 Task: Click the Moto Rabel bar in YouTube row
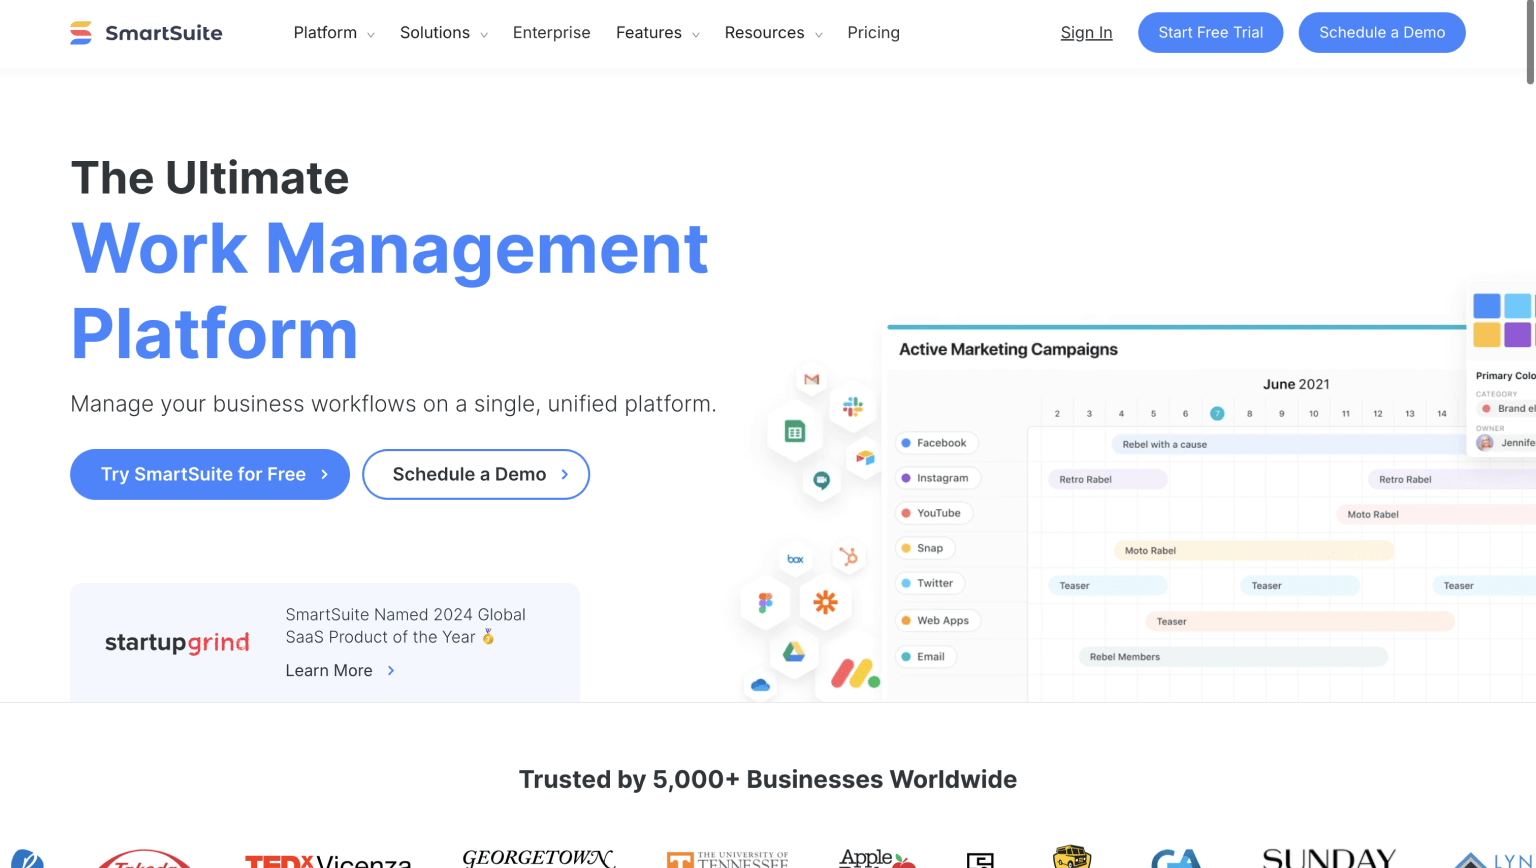click(x=1435, y=514)
